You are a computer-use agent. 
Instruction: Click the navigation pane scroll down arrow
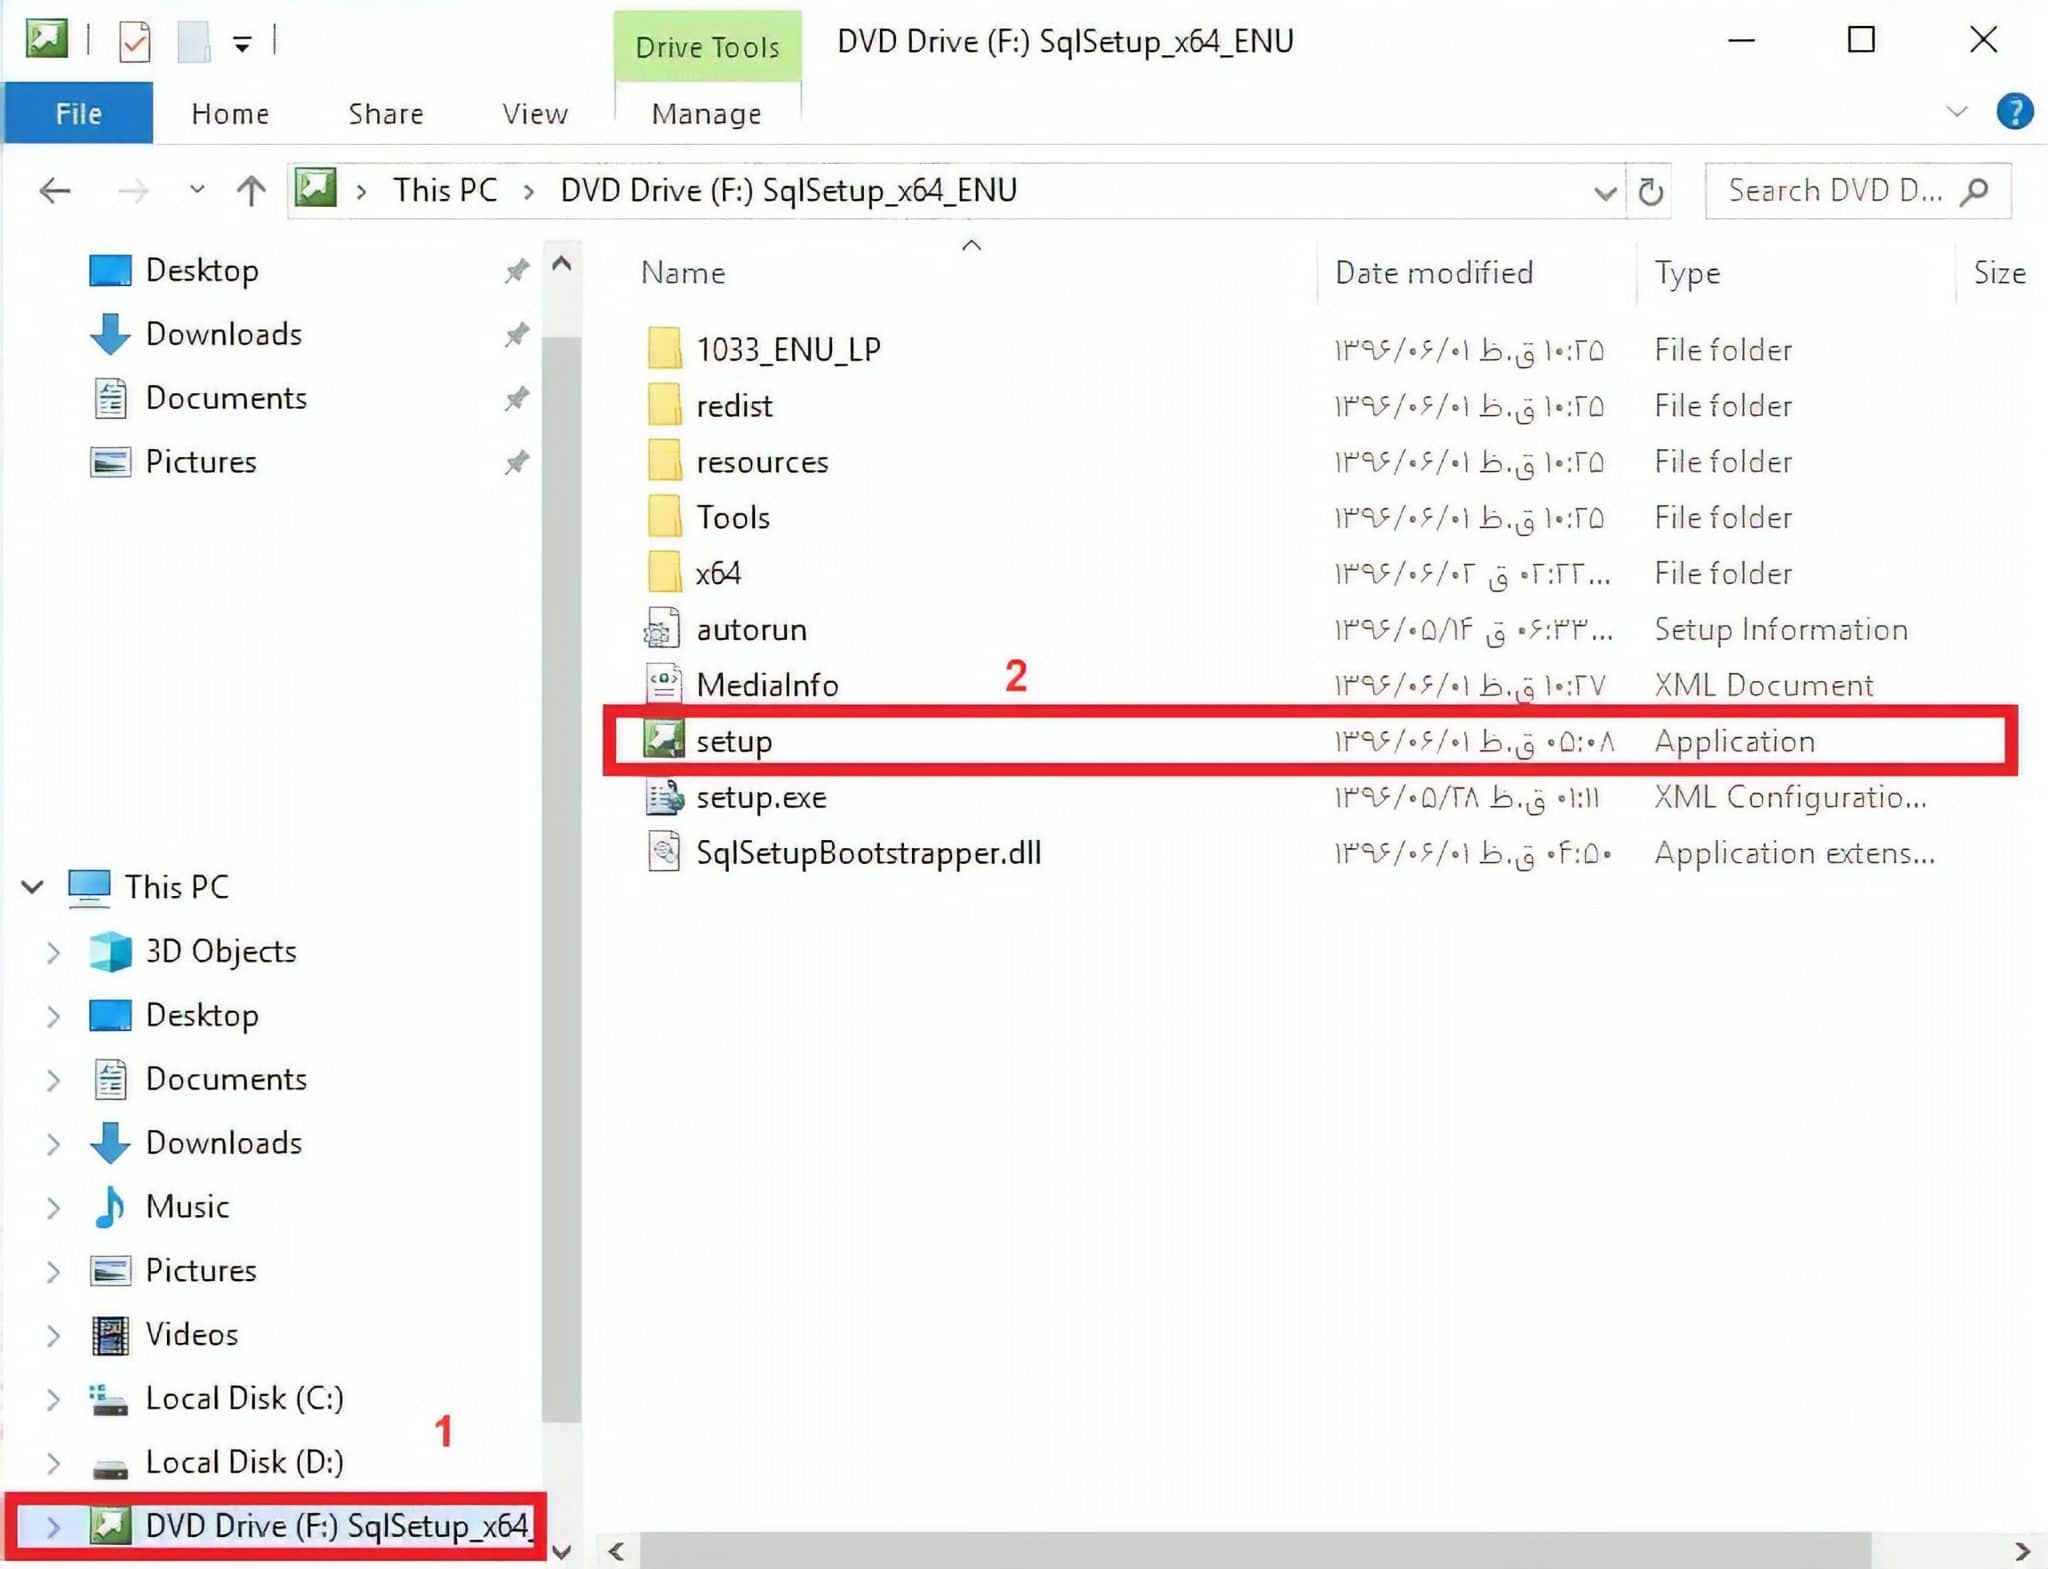(562, 1551)
